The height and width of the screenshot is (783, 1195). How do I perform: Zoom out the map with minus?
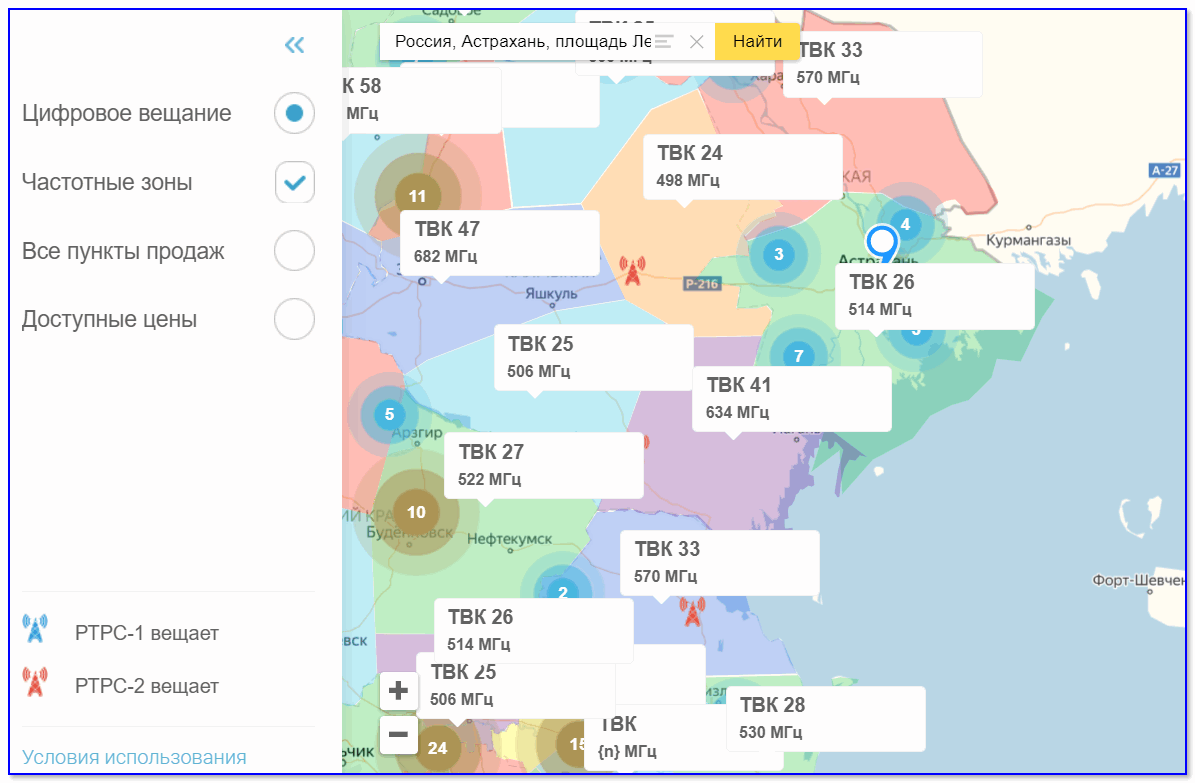pos(398,735)
